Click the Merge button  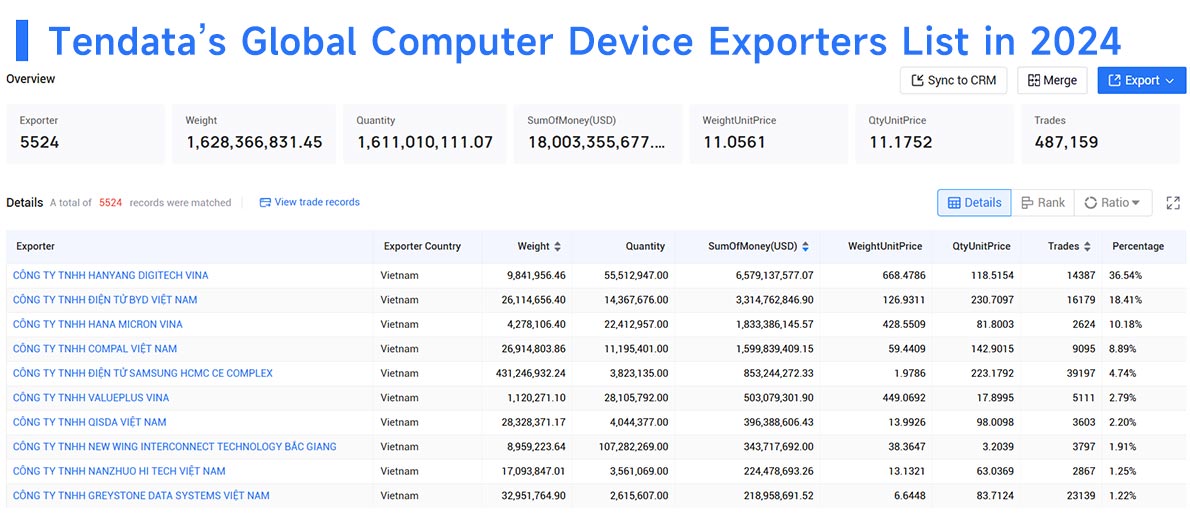1052,80
